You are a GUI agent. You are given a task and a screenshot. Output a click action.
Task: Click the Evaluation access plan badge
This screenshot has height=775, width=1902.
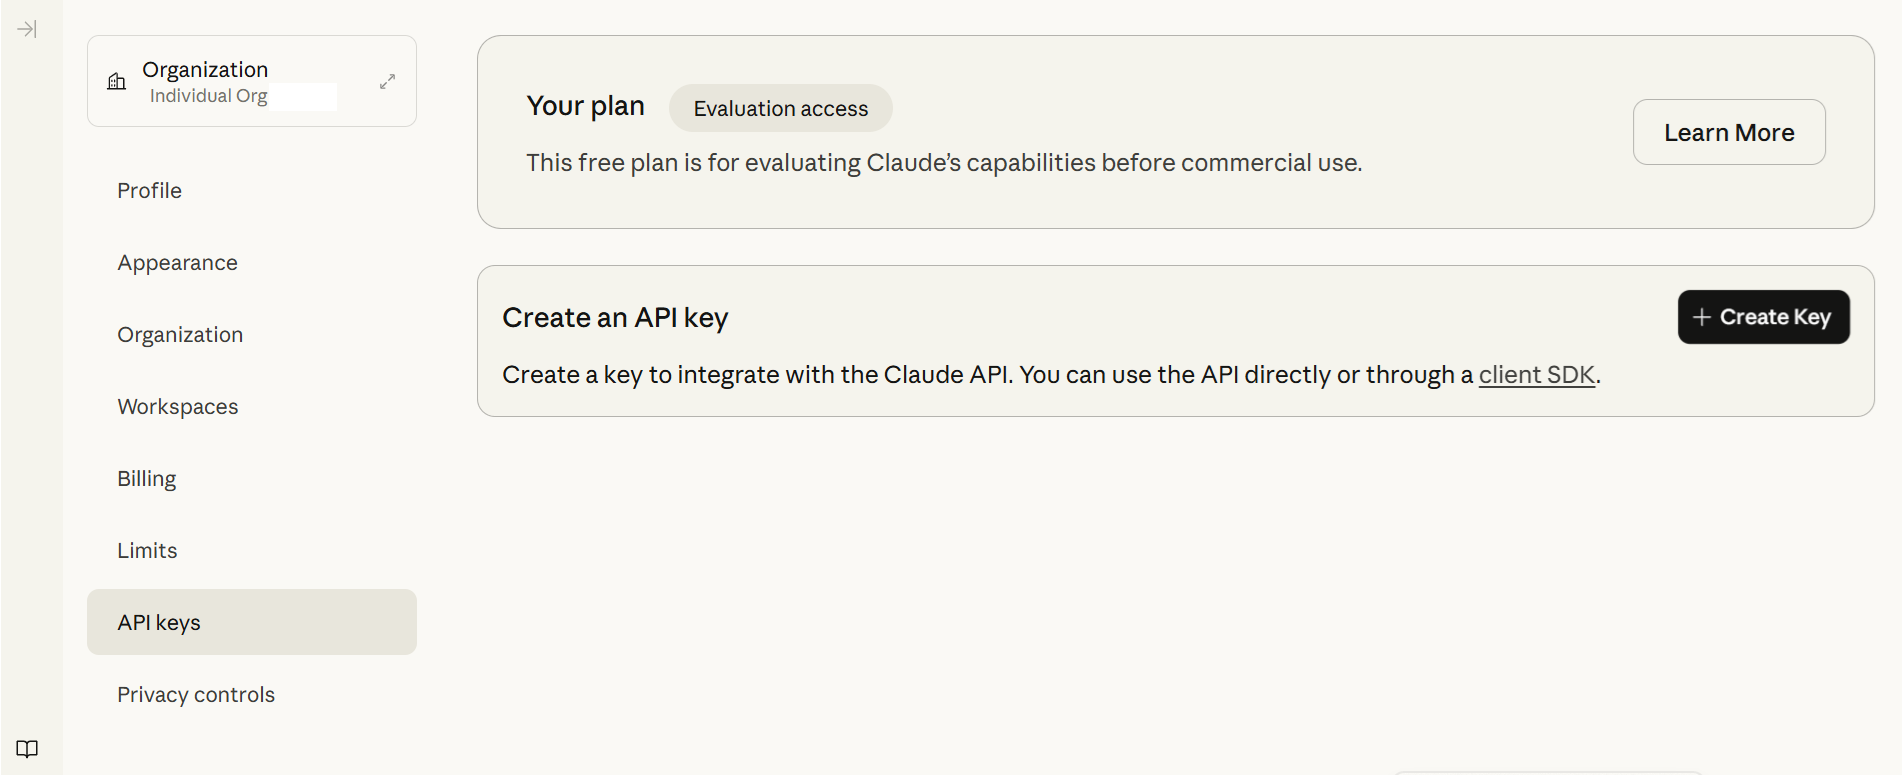tap(780, 108)
